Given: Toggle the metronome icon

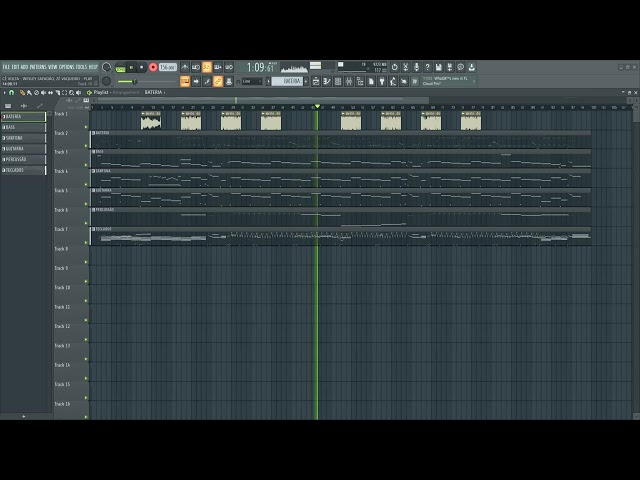Looking at the screenshot, I should pyautogui.click(x=185, y=67).
